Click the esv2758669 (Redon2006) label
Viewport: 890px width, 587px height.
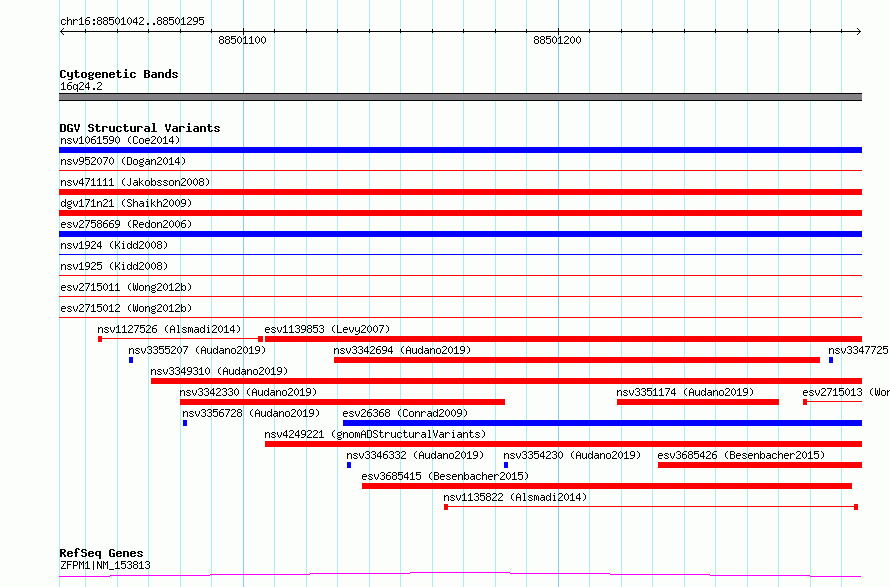pos(126,224)
